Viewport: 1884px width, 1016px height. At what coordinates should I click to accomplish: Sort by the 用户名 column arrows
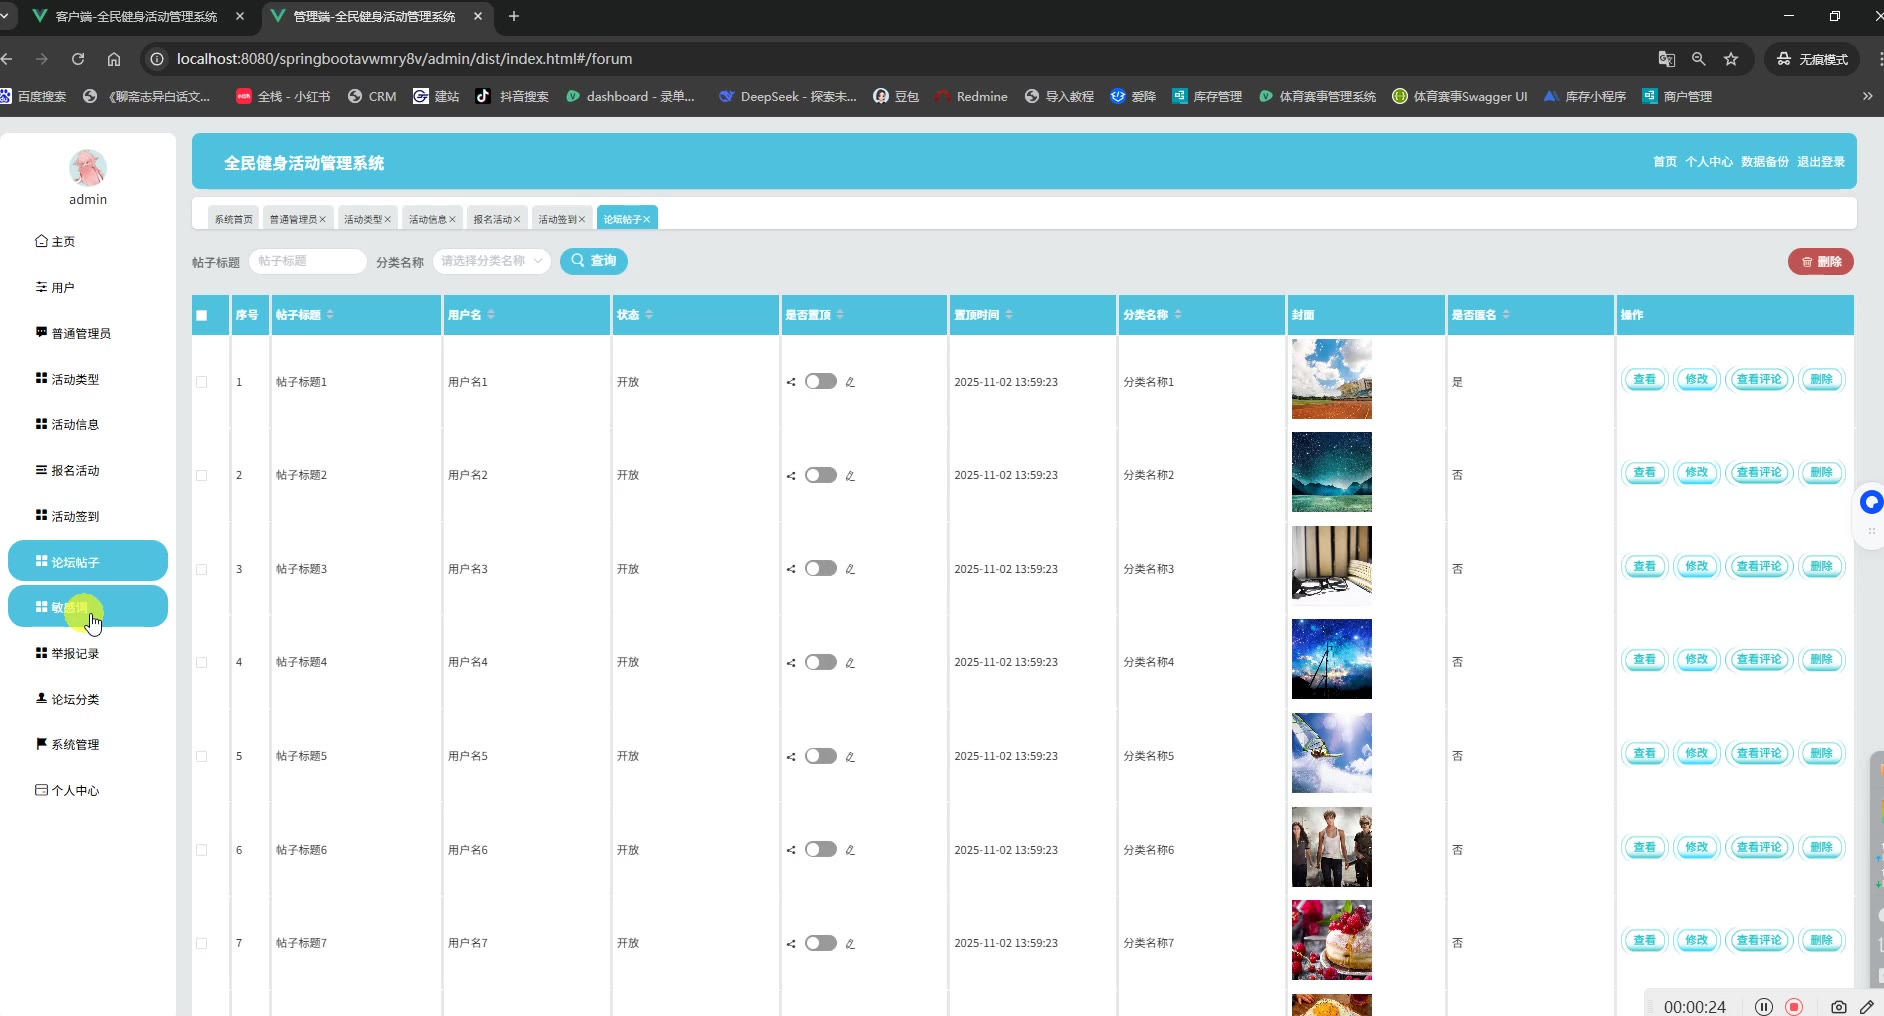pos(491,315)
